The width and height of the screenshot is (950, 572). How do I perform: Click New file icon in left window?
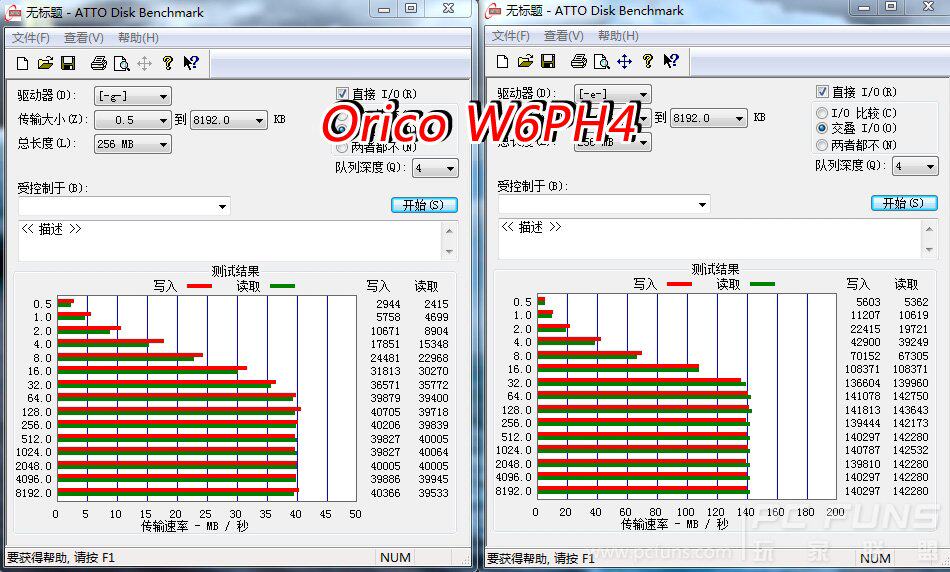22,63
